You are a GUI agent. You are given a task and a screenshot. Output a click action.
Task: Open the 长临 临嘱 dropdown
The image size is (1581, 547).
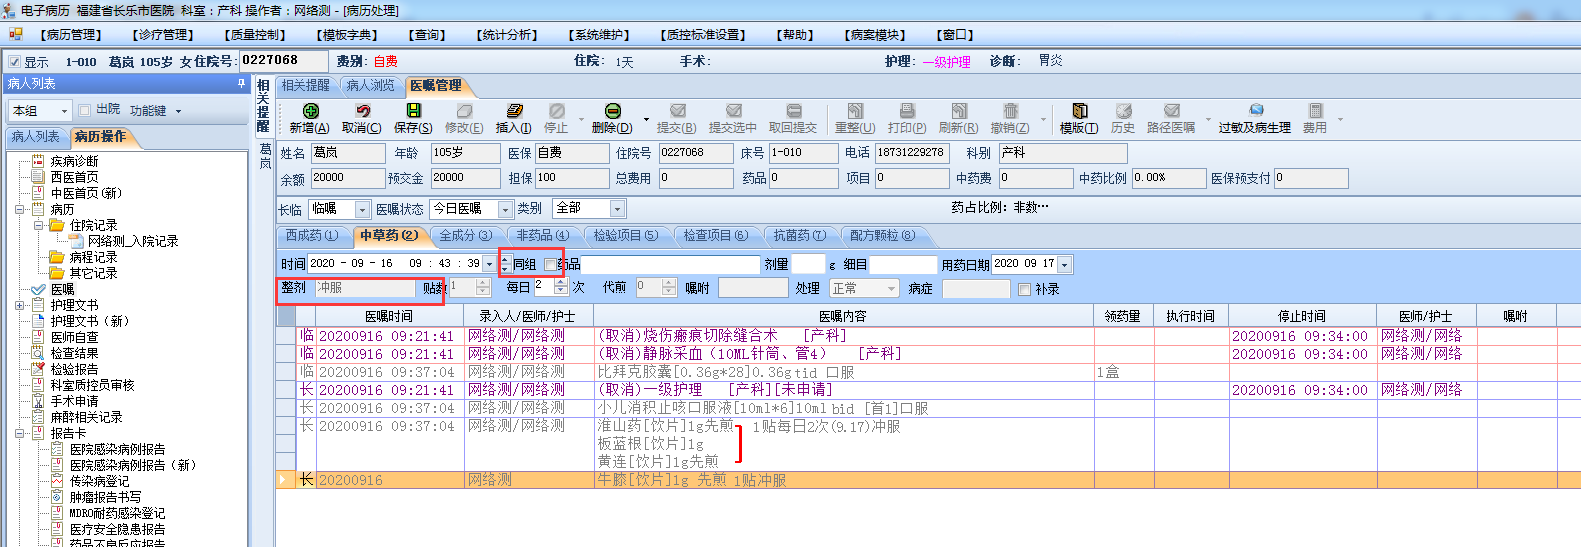pos(362,209)
